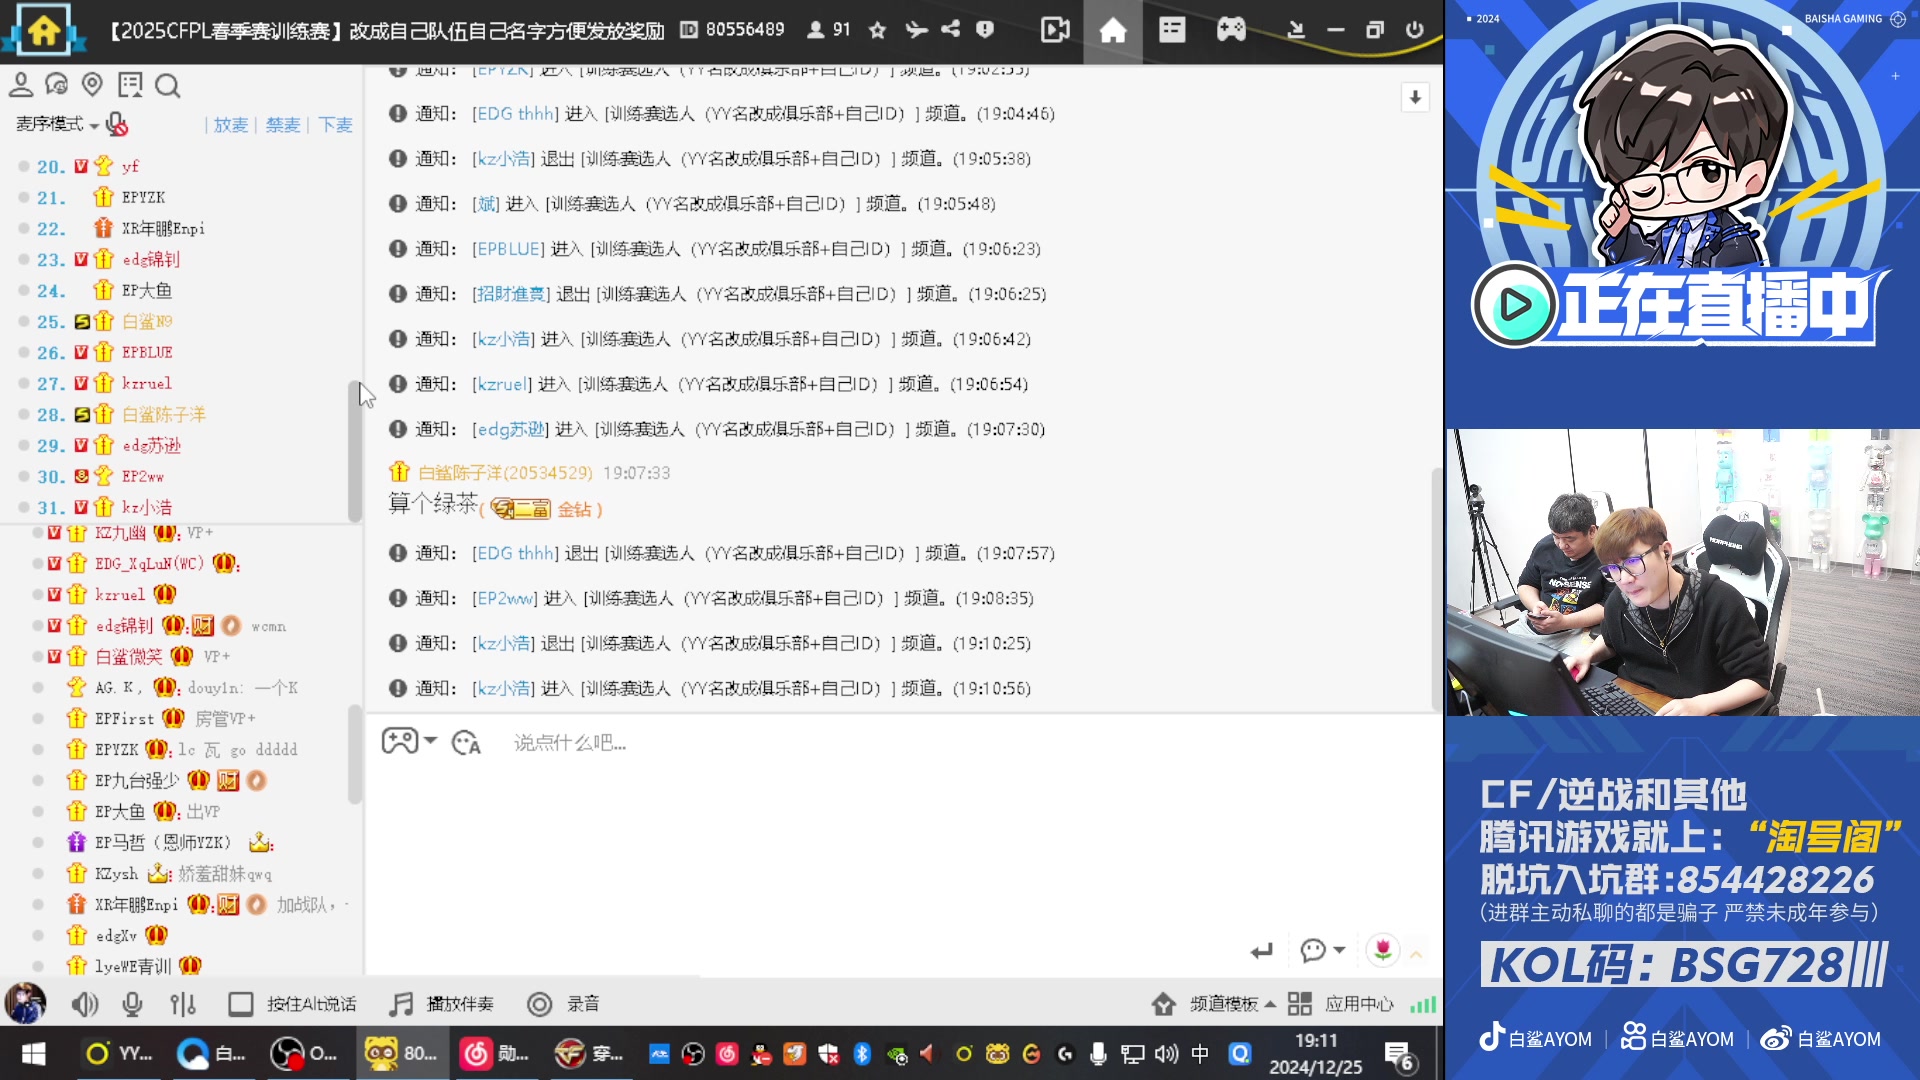Open the member list person icon
The width and height of the screenshot is (1920, 1080).
[21, 85]
